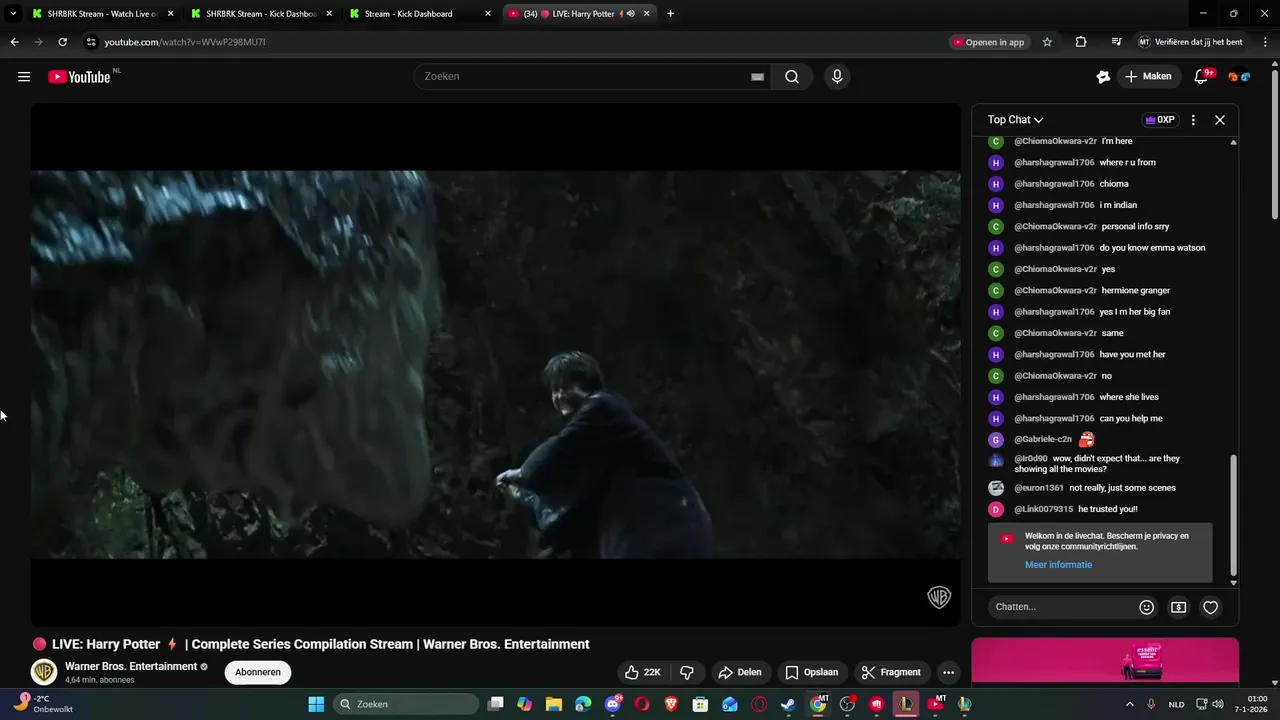Open the YouTube account avatar menu
Image resolution: width=1280 pixels, height=720 pixels.
click(1239, 77)
